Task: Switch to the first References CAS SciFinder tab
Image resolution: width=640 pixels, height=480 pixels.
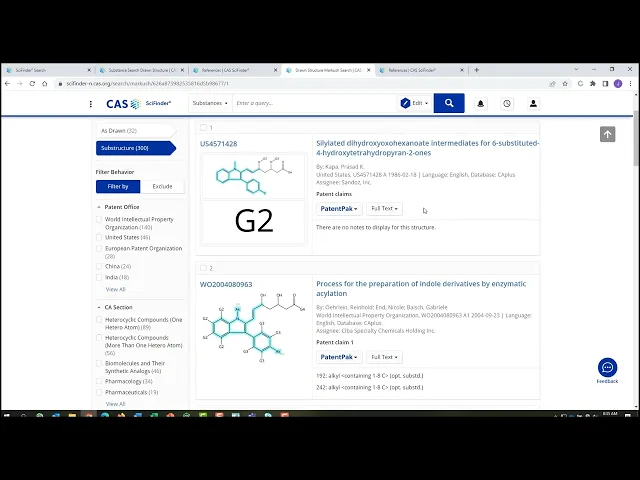Action: pos(235,70)
